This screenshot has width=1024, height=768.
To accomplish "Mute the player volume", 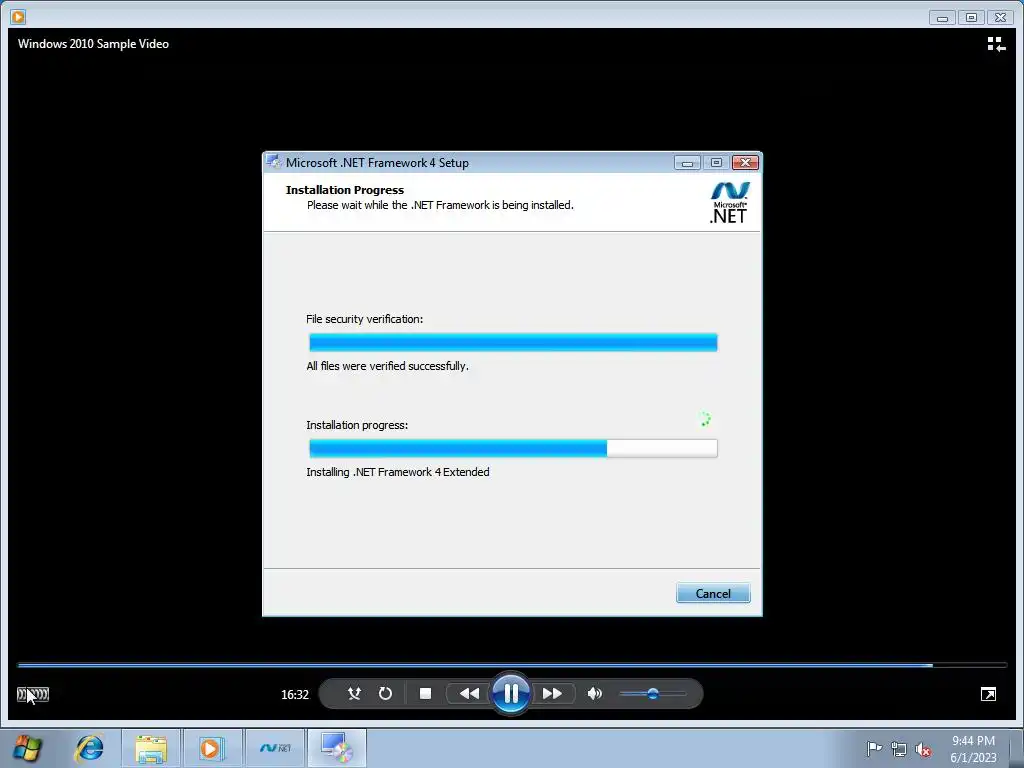I will tap(594, 694).
